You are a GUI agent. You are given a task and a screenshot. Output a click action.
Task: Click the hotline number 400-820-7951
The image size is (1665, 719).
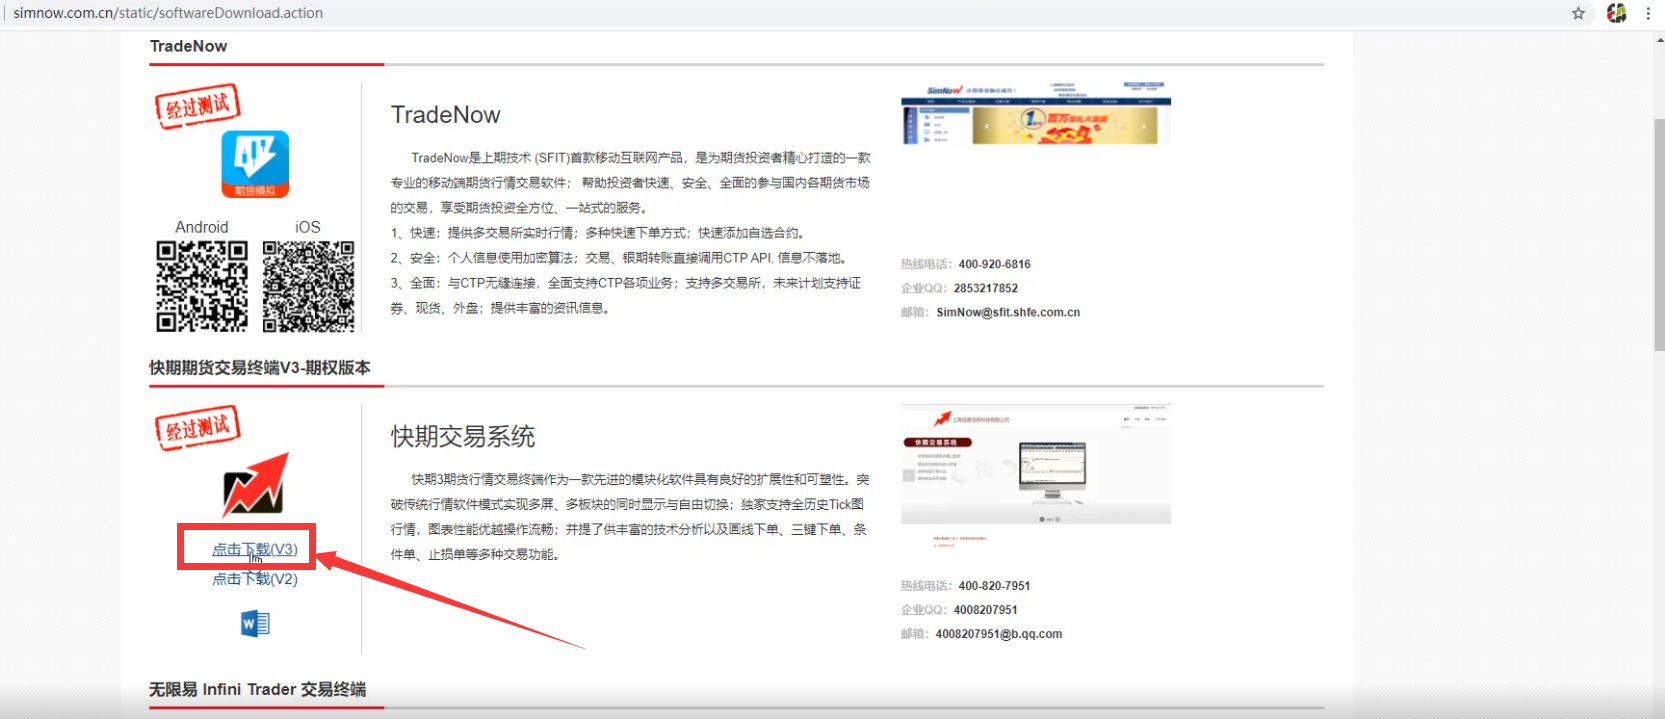pos(994,586)
